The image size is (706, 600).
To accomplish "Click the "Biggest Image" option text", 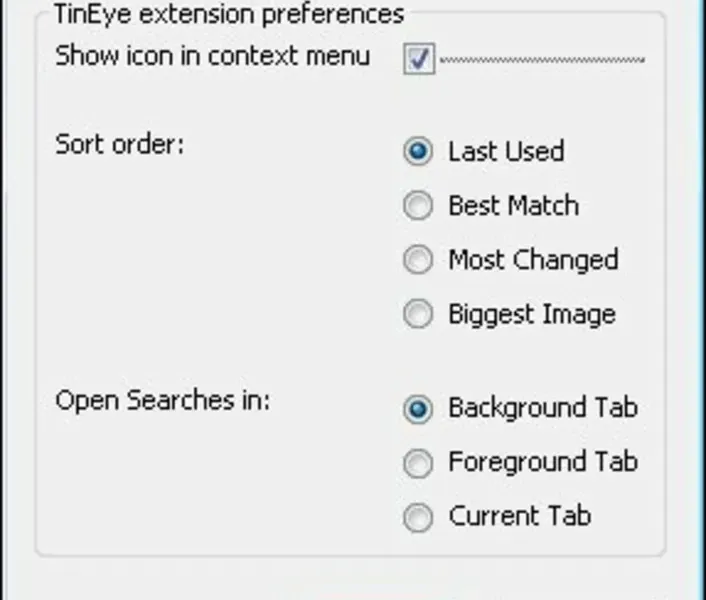I will (x=531, y=315).
